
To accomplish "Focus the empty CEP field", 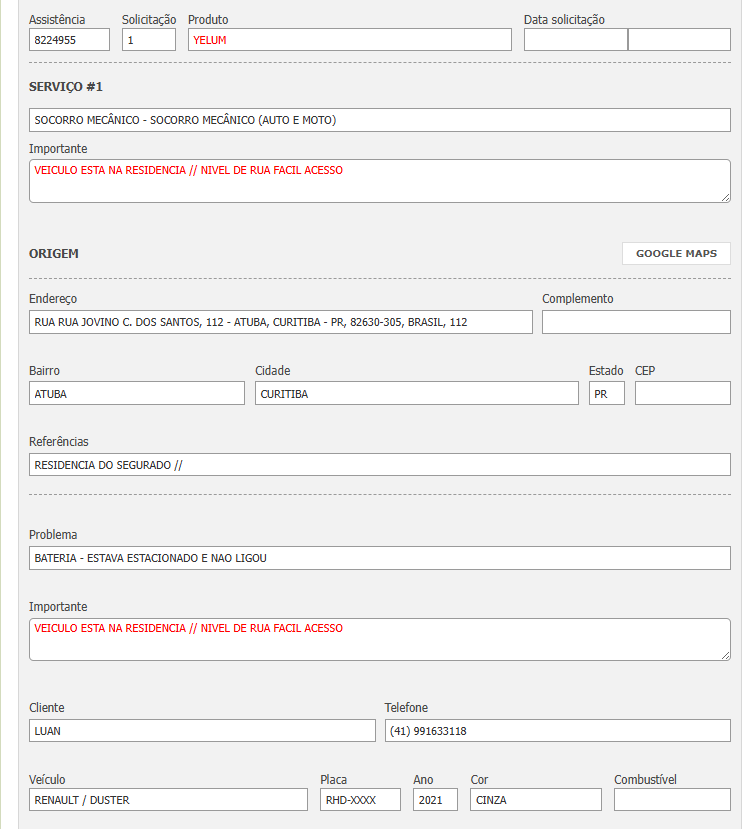I will [682, 394].
